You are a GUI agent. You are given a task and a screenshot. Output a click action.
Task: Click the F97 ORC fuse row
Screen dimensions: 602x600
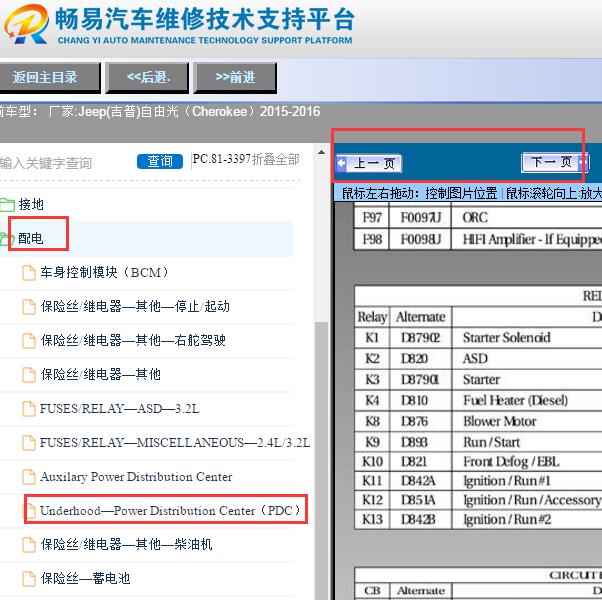click(x=478, y=218)
